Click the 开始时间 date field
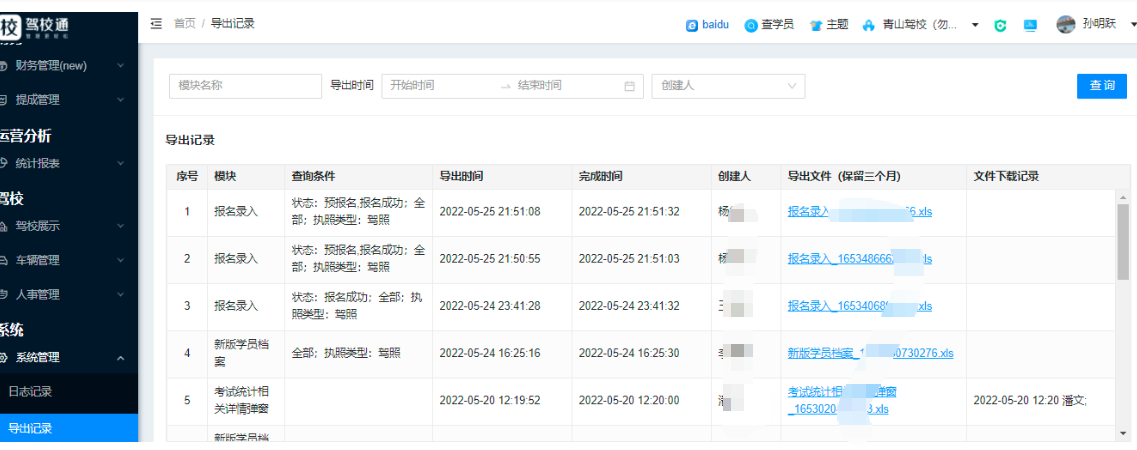1137x450 pixels. 439,86
